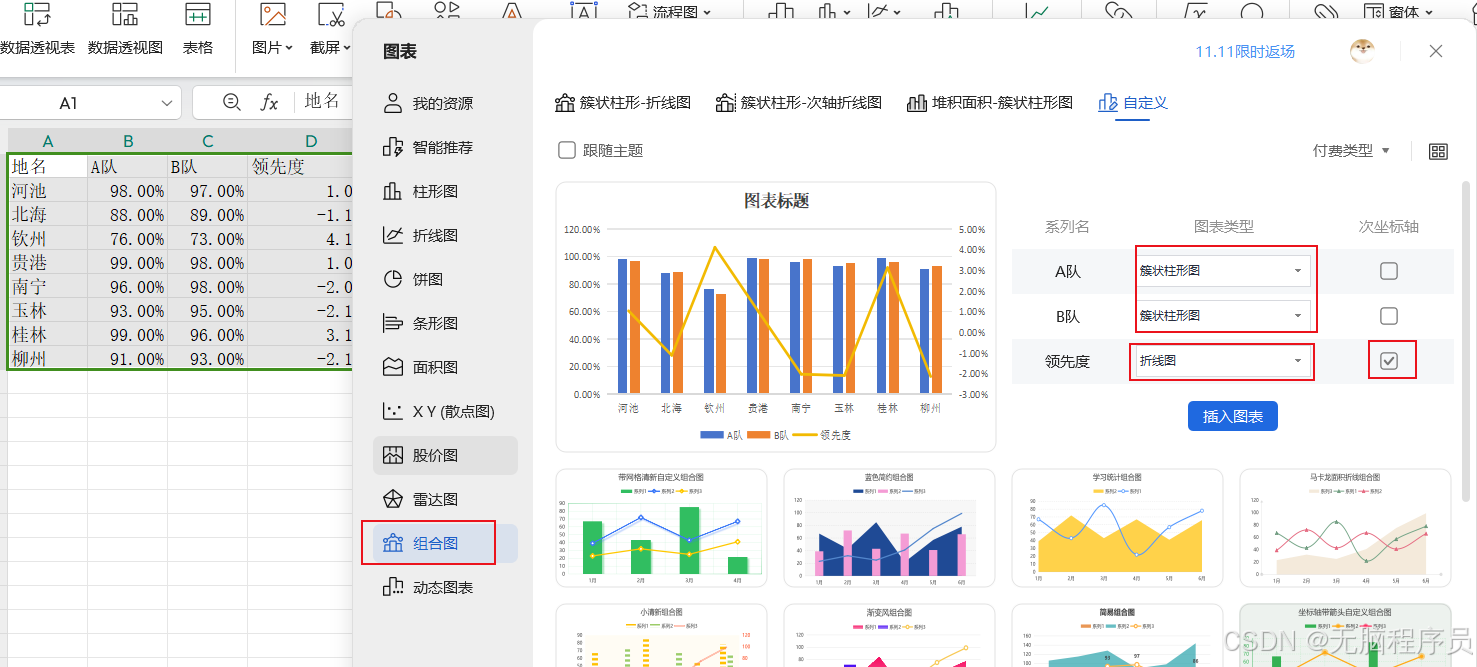Enable secondary axis for A队 series
Viewport: 1477px width, 667px height.
[x=1389, y=271]
